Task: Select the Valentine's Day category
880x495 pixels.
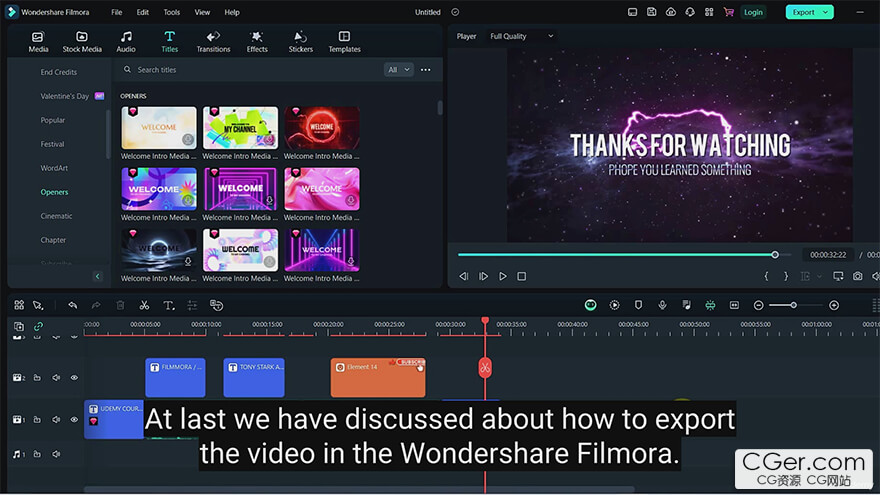Action: pos(65,97)
